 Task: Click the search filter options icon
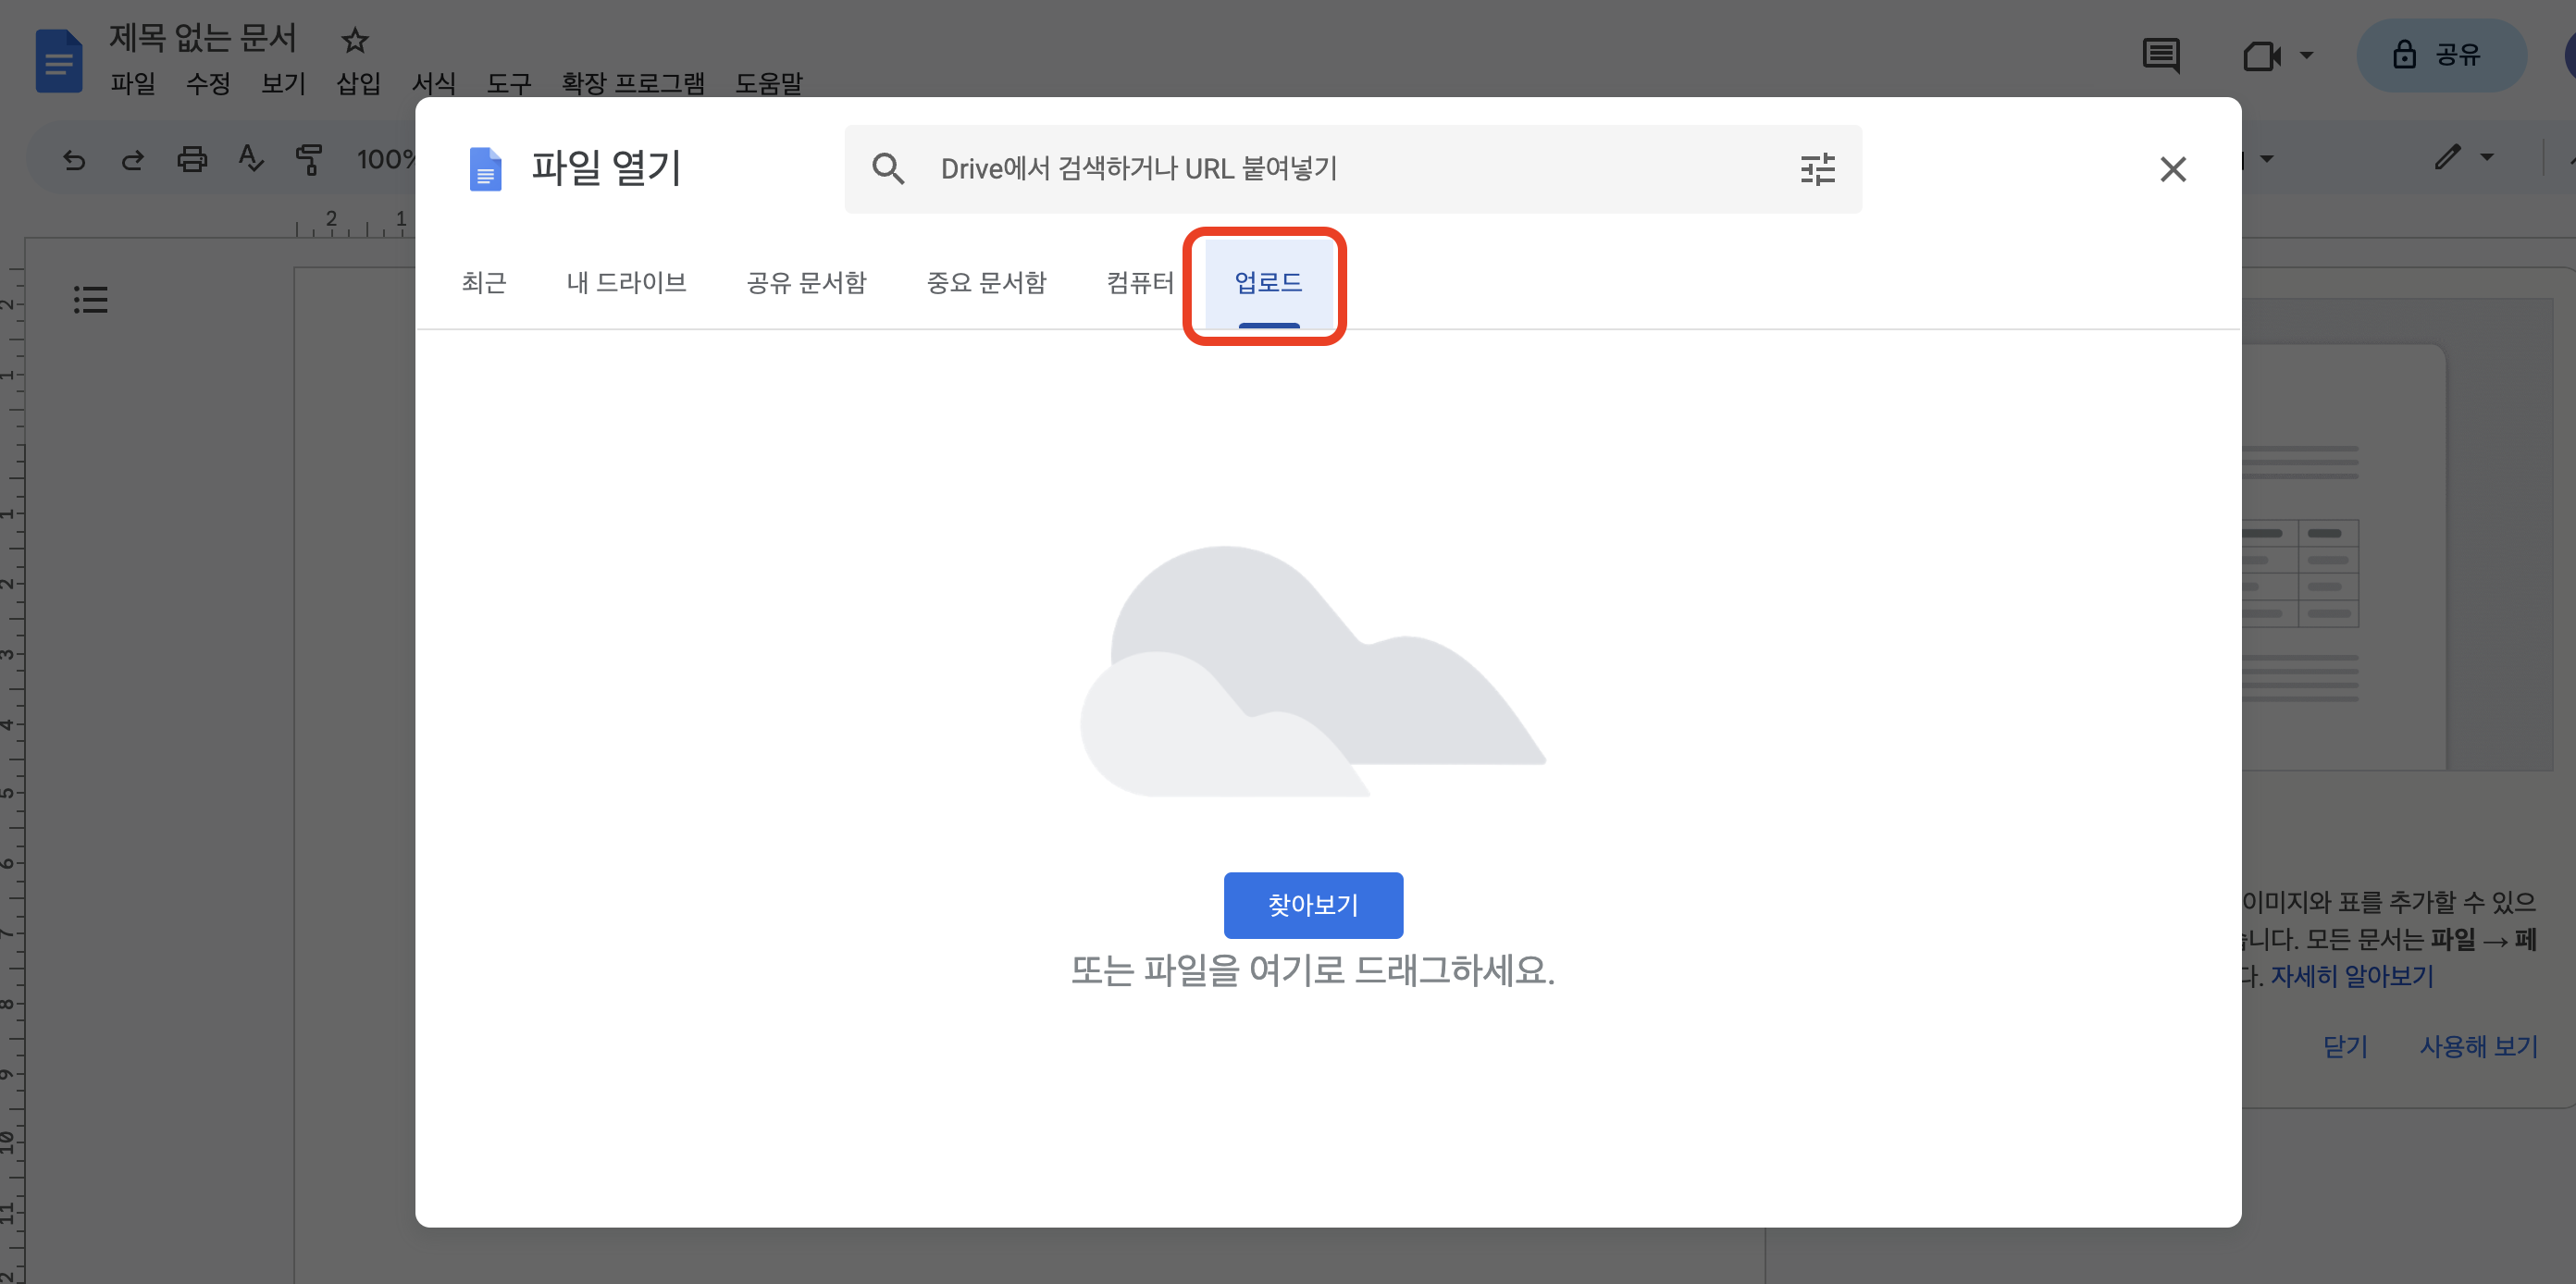point(1817,169)
